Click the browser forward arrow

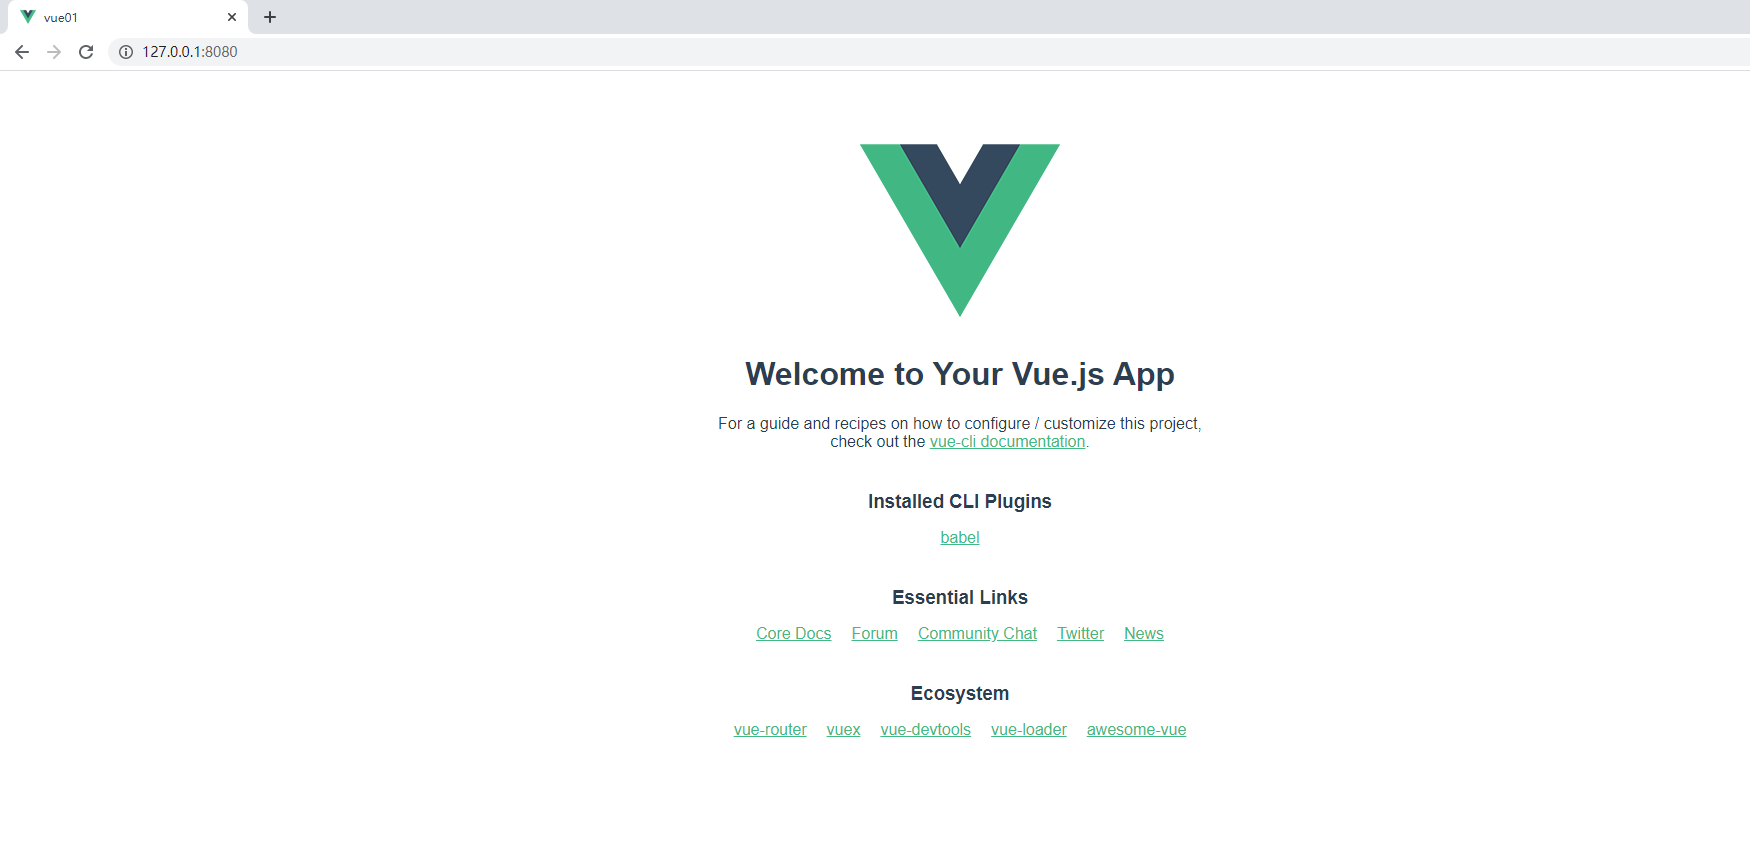click(x=54, y=52)
